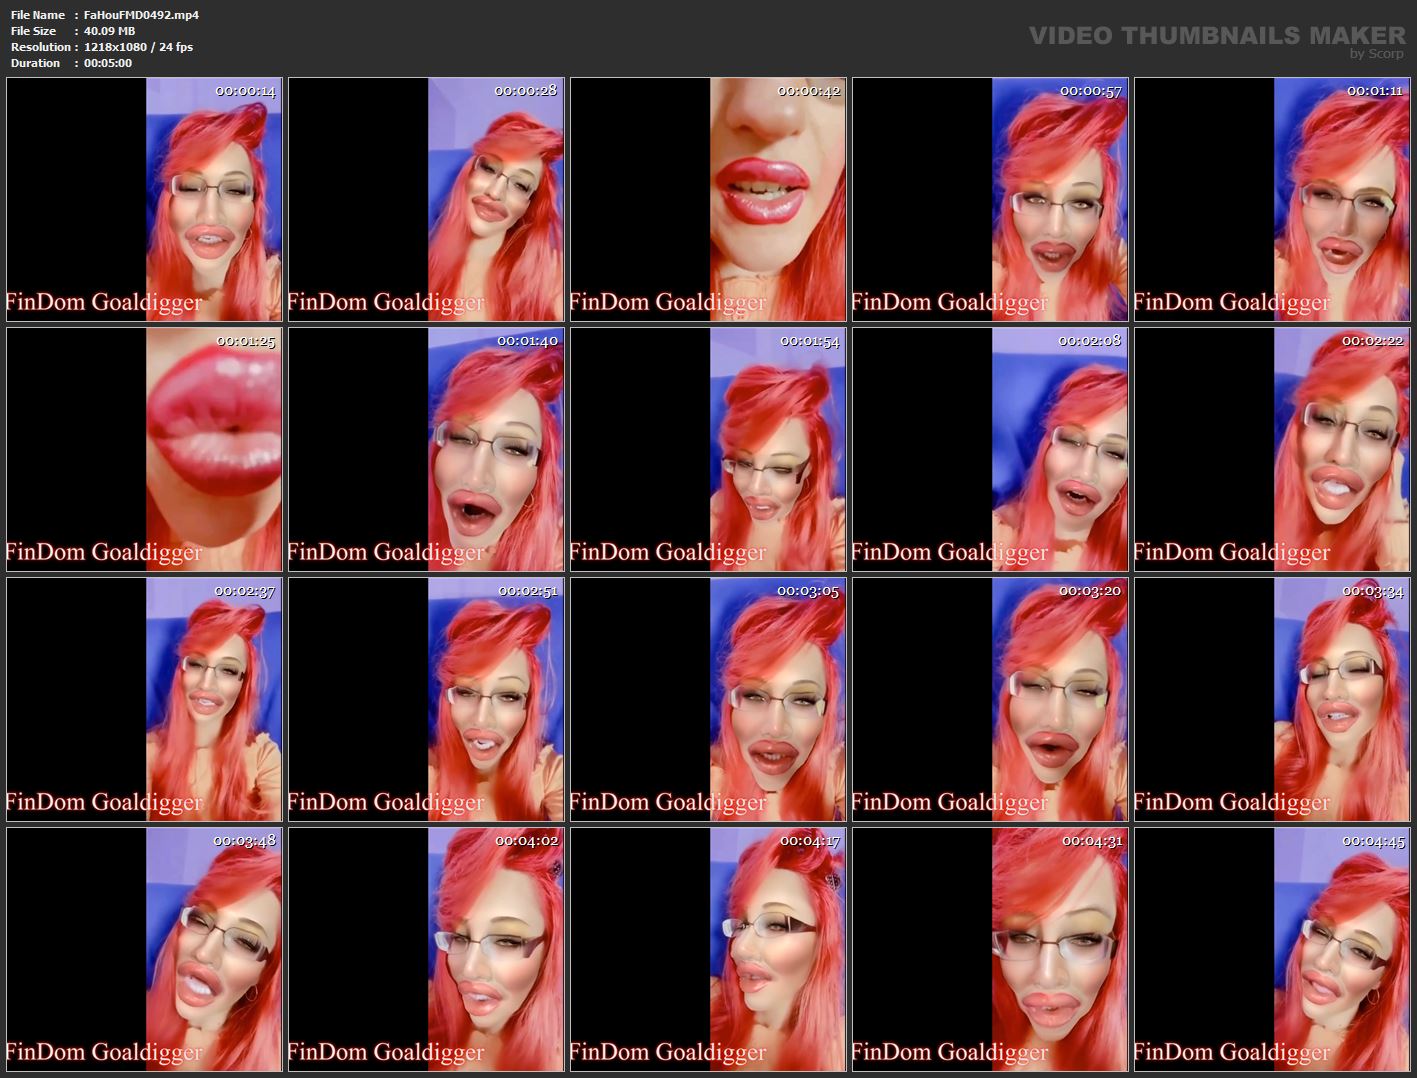This screenshot has width=1417, height=1078.
Task: Open the thumbnail stamped 00:02:08
Action: point(991,450)
